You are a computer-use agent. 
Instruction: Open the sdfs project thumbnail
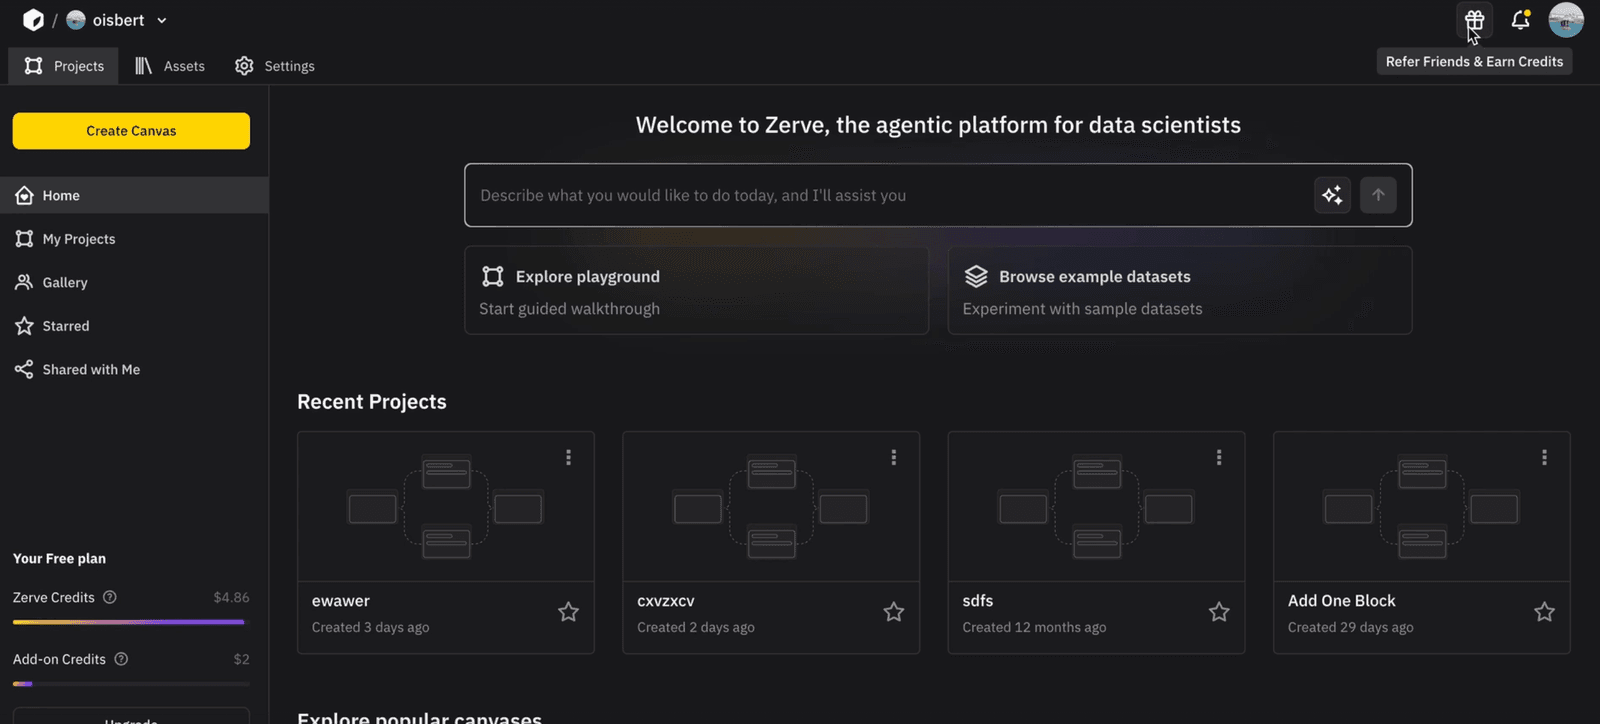[1097, 507]
